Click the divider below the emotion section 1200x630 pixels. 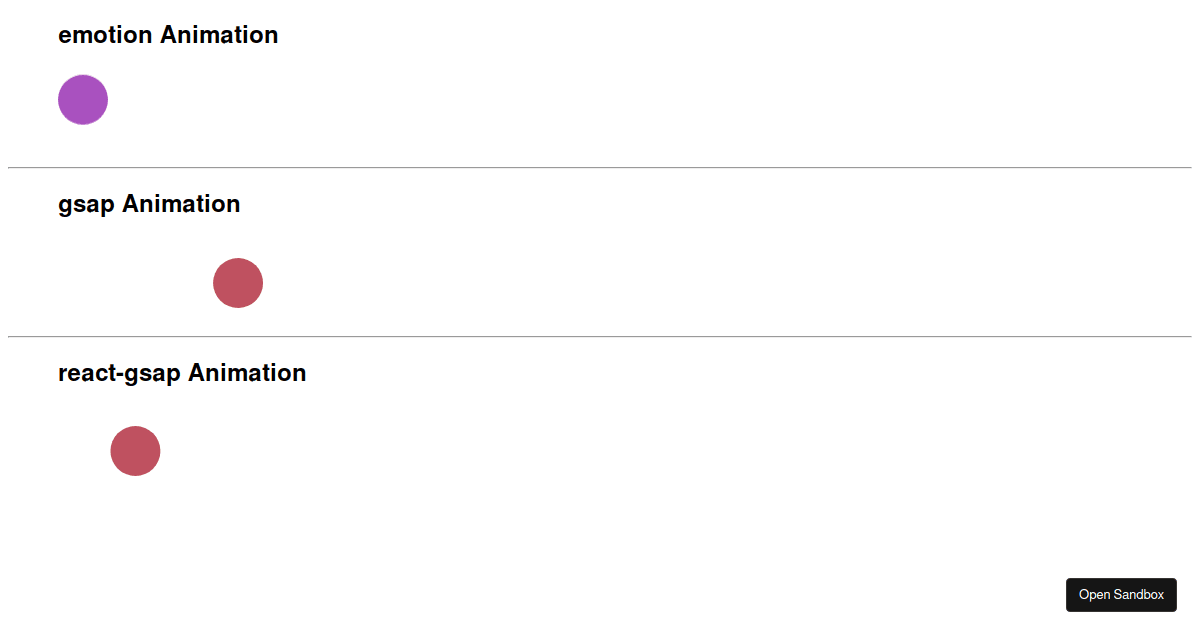point(600,166)
